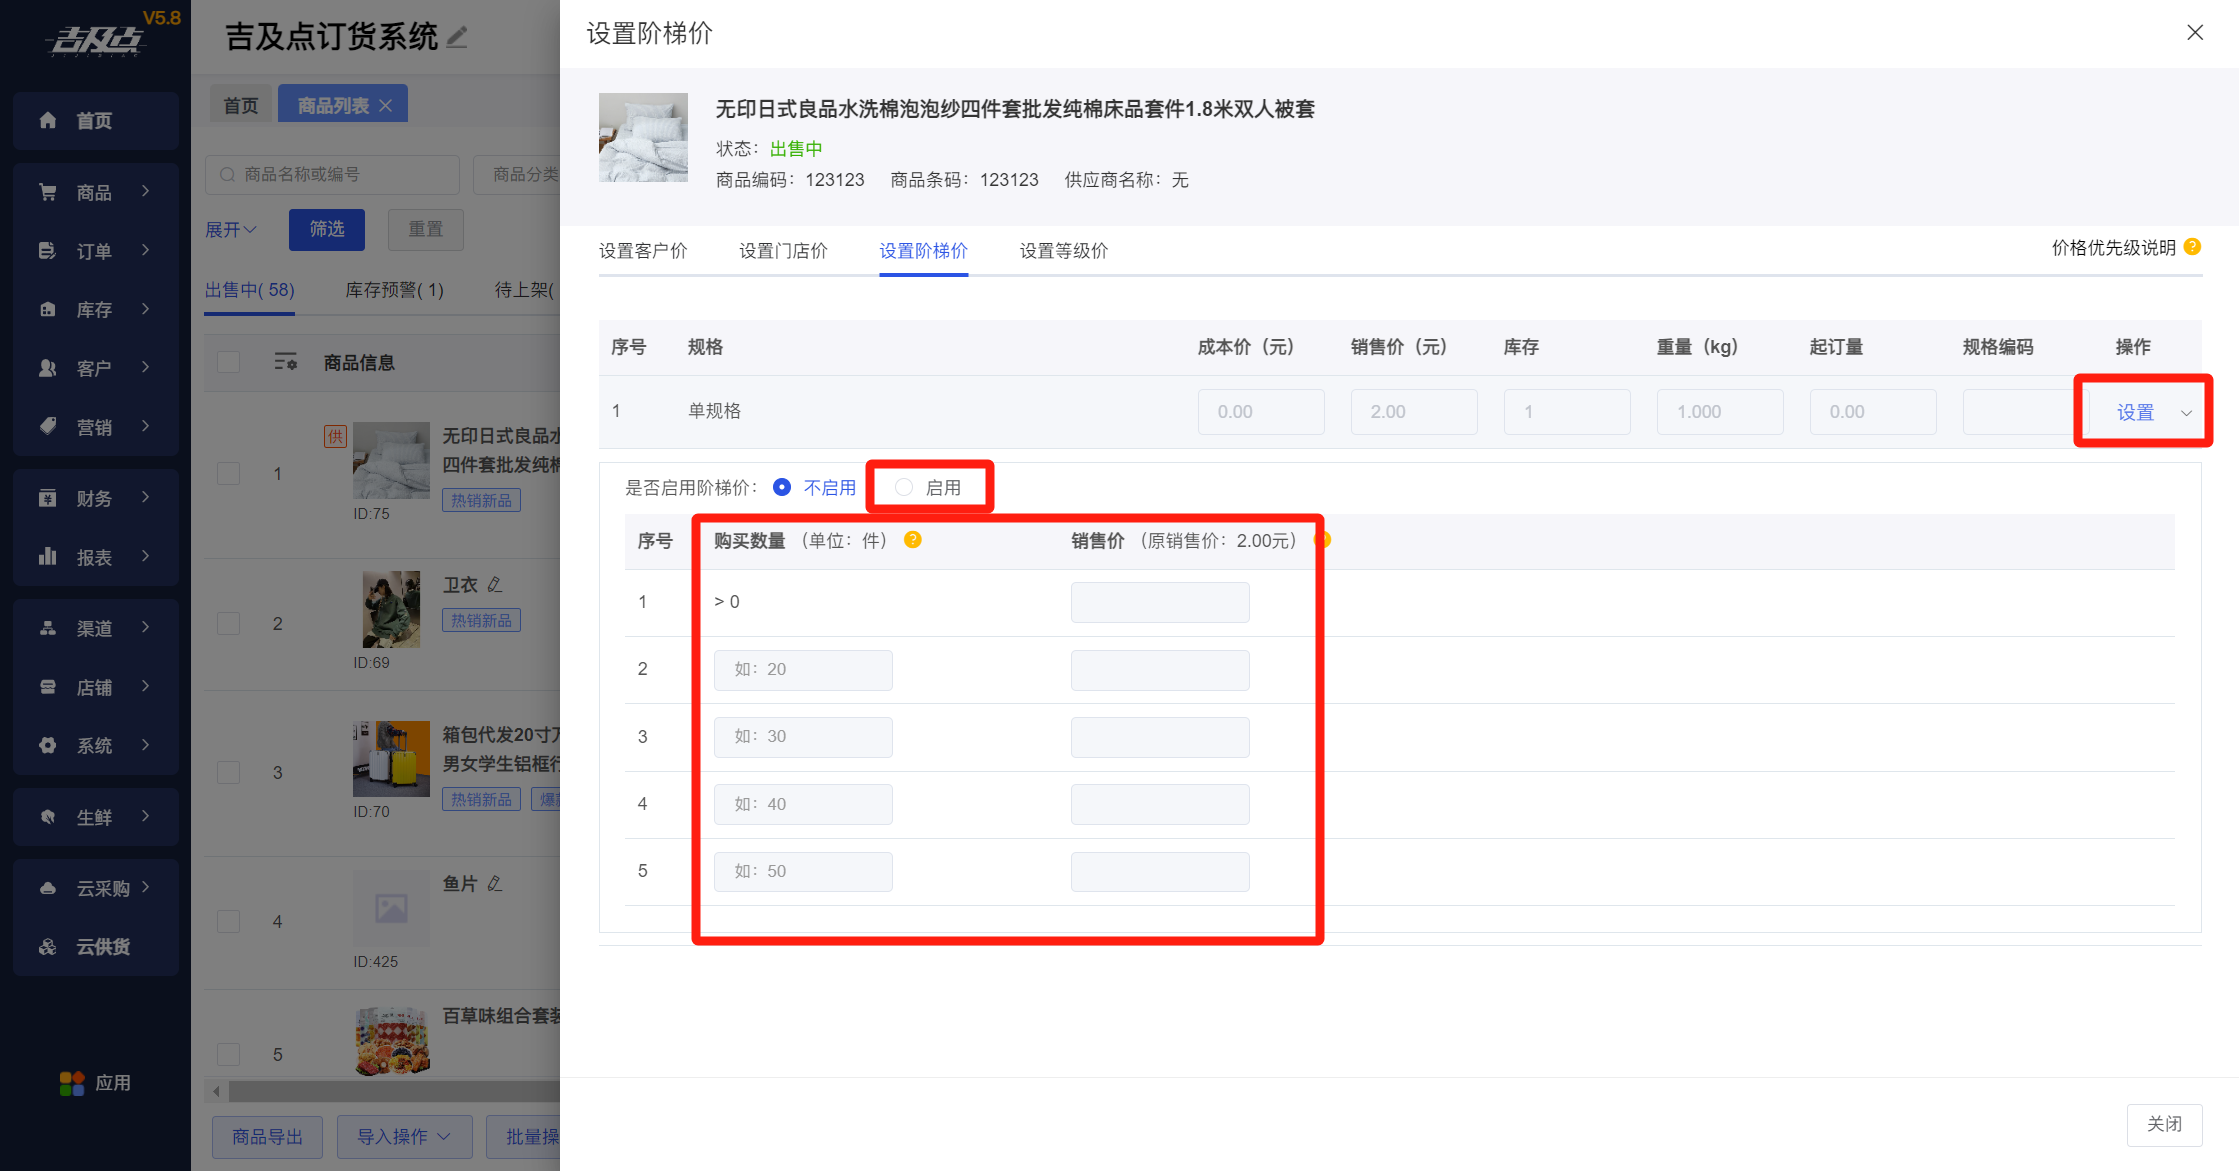Click the pencil edit icon beside system title
This screenshot has width=2239, height=1171.
(457, 37)
